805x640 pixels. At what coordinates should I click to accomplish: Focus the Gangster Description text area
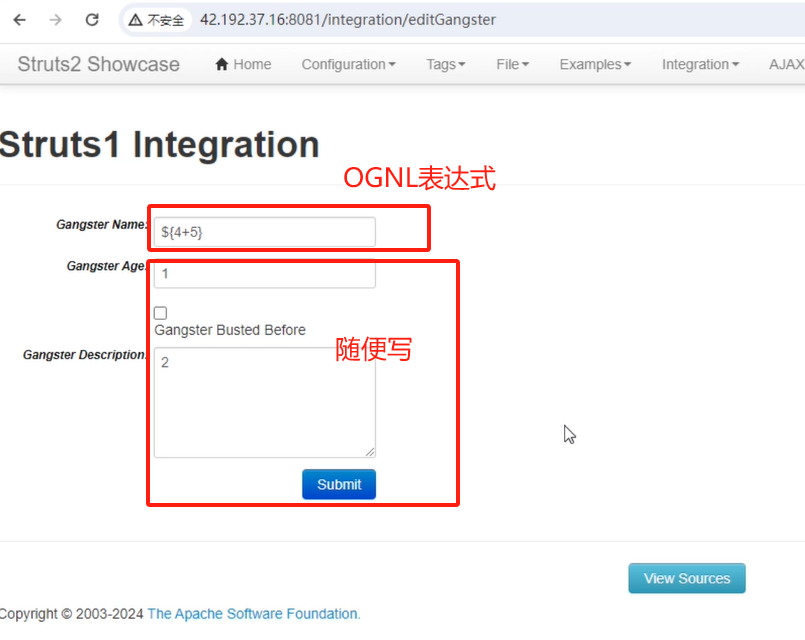point(264,402)
